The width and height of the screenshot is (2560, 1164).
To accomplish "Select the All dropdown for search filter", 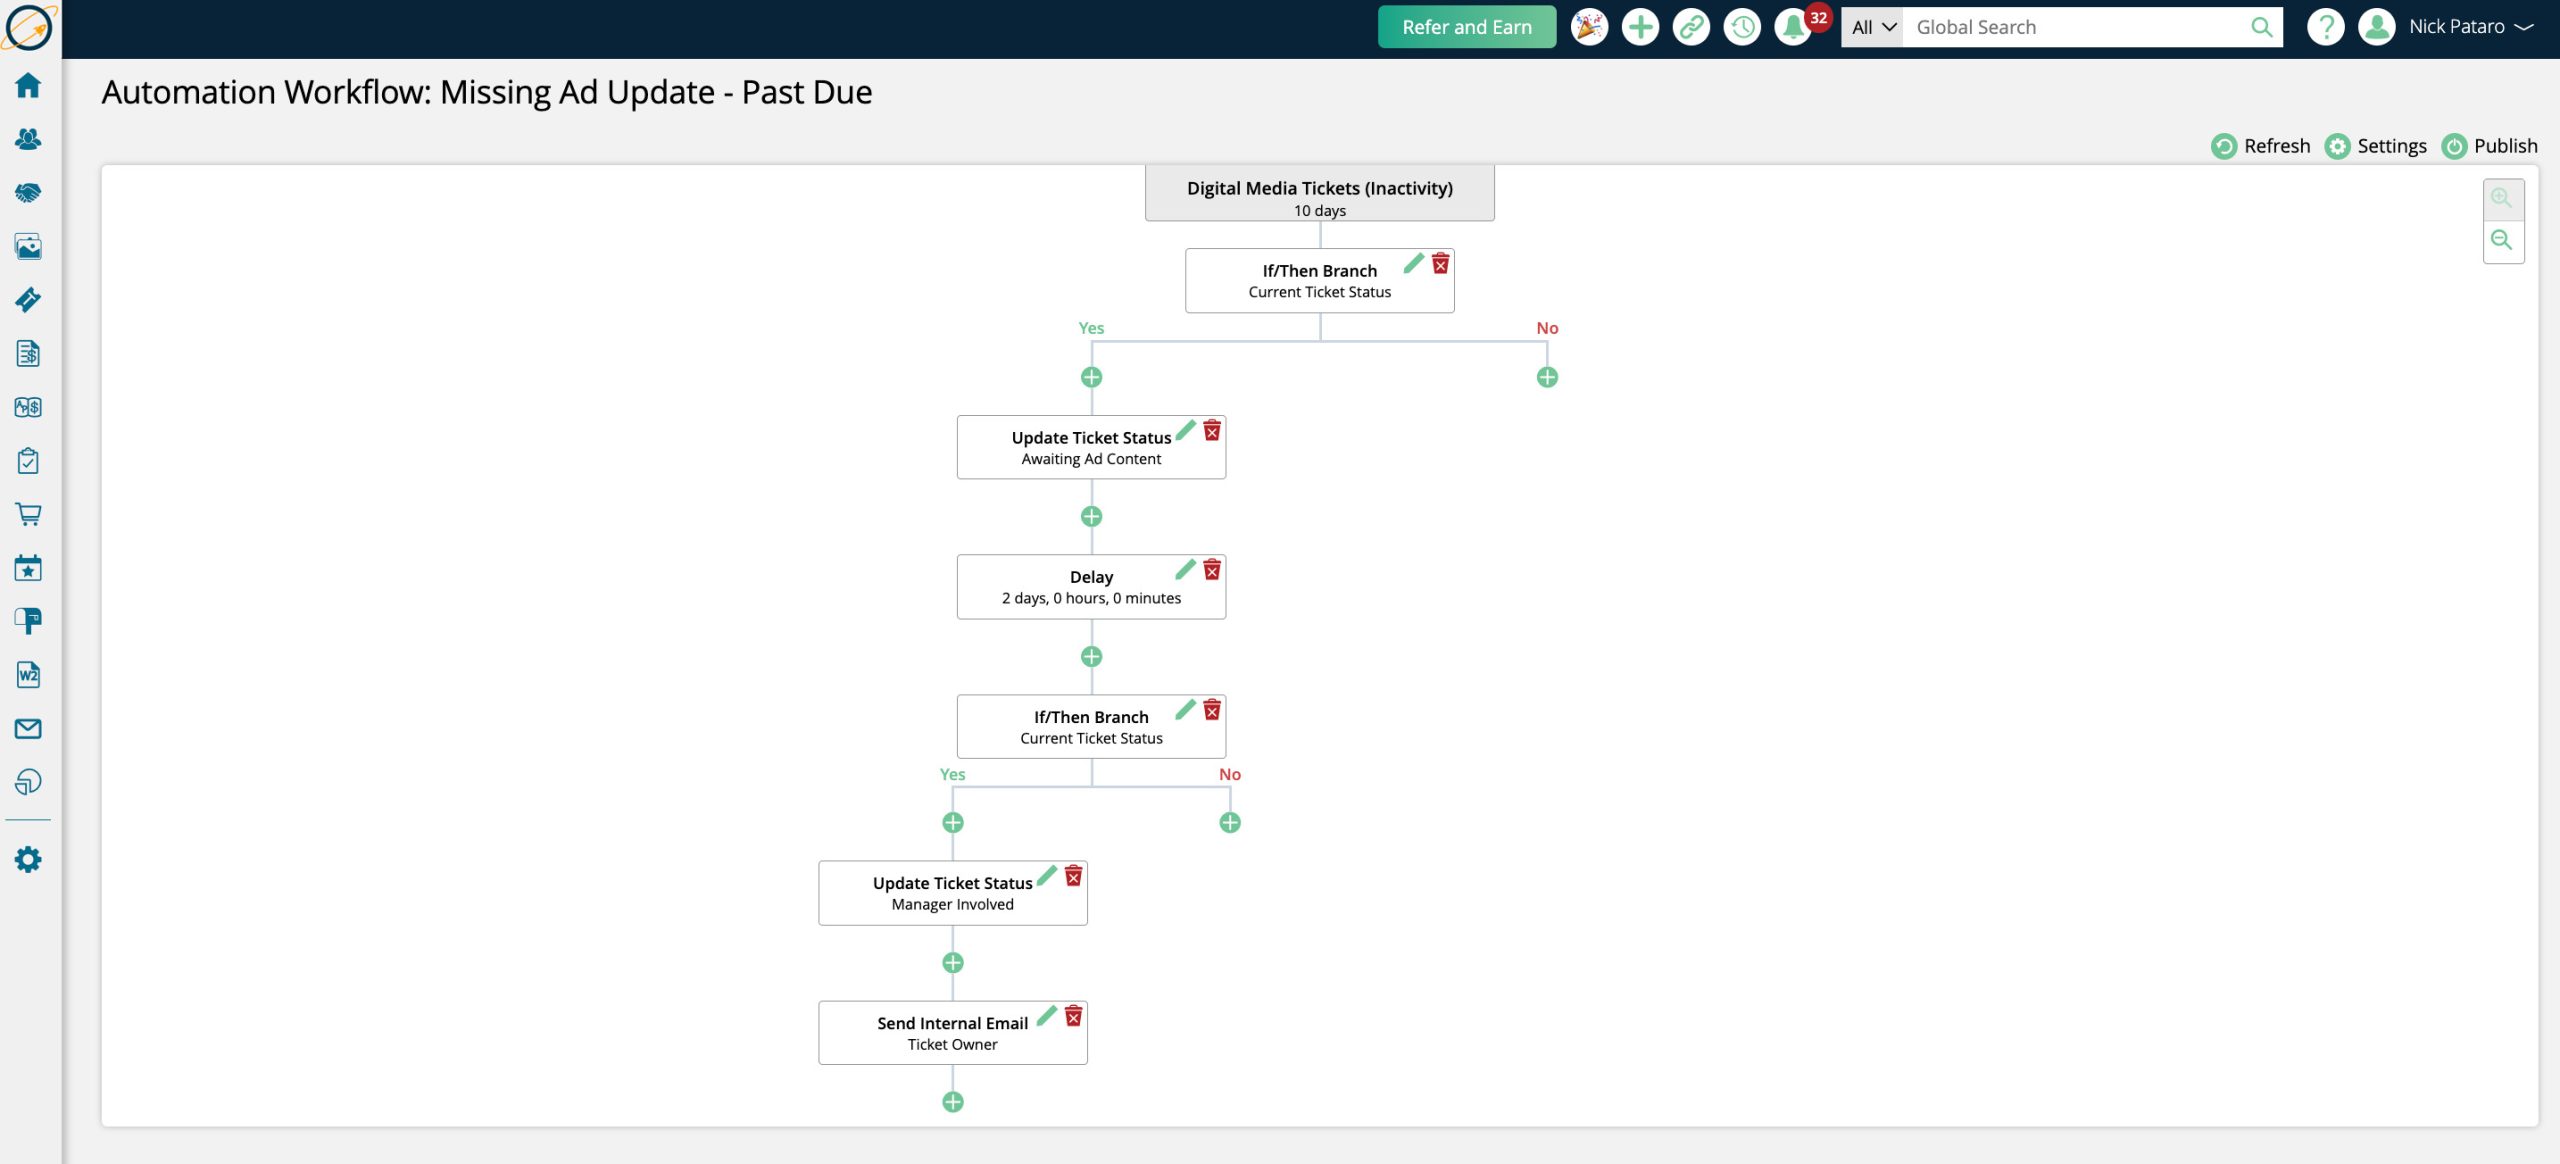I will 1873,26.
